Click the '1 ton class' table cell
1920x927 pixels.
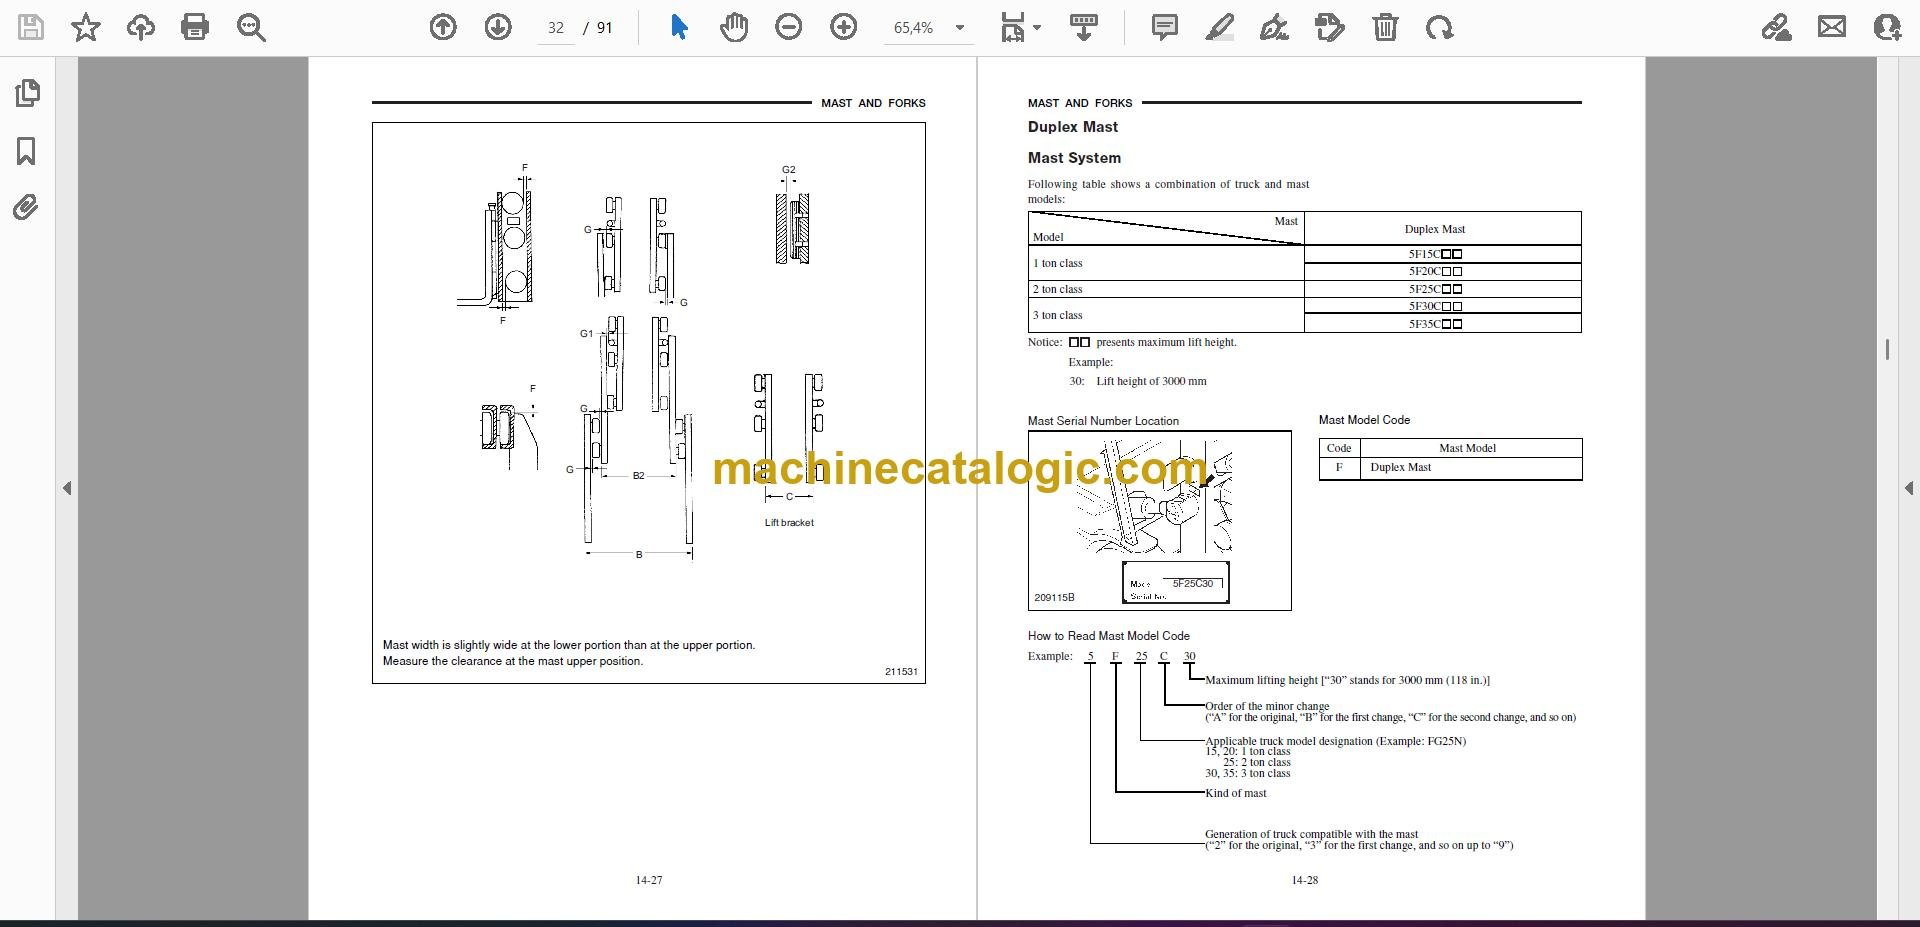[x=1166, y=263]
